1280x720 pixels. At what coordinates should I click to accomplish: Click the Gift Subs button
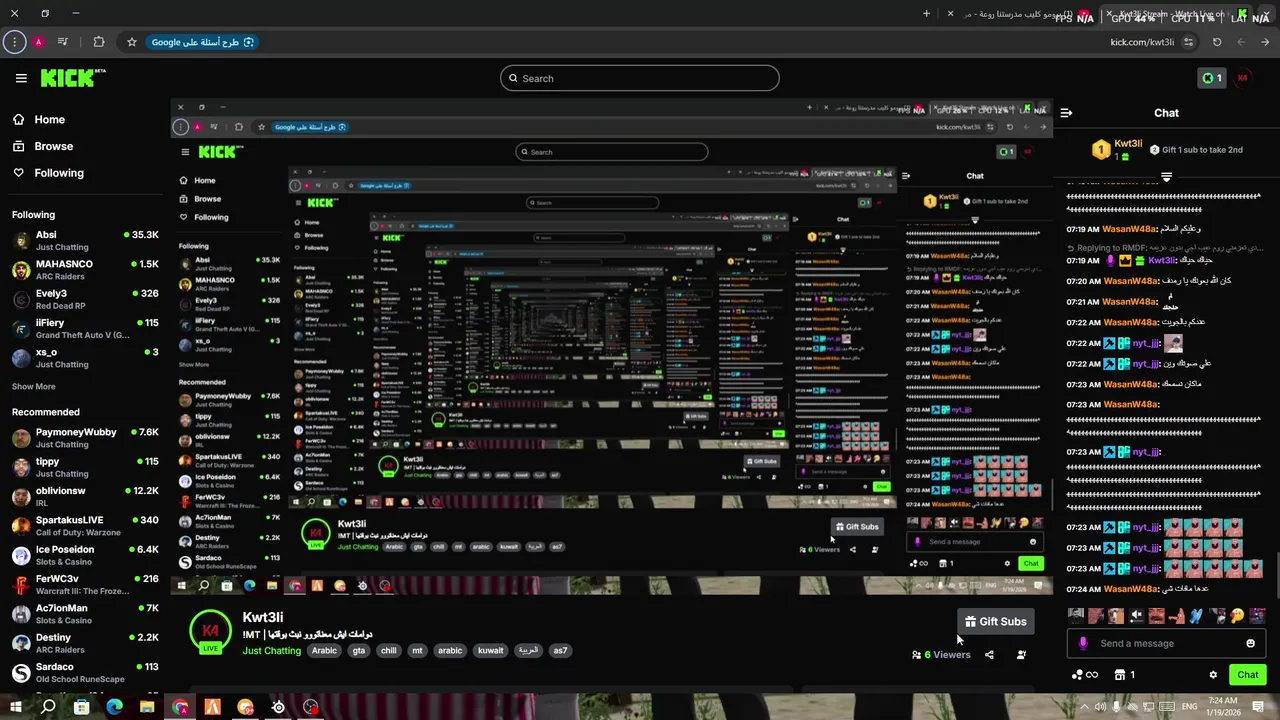(995, 621)
